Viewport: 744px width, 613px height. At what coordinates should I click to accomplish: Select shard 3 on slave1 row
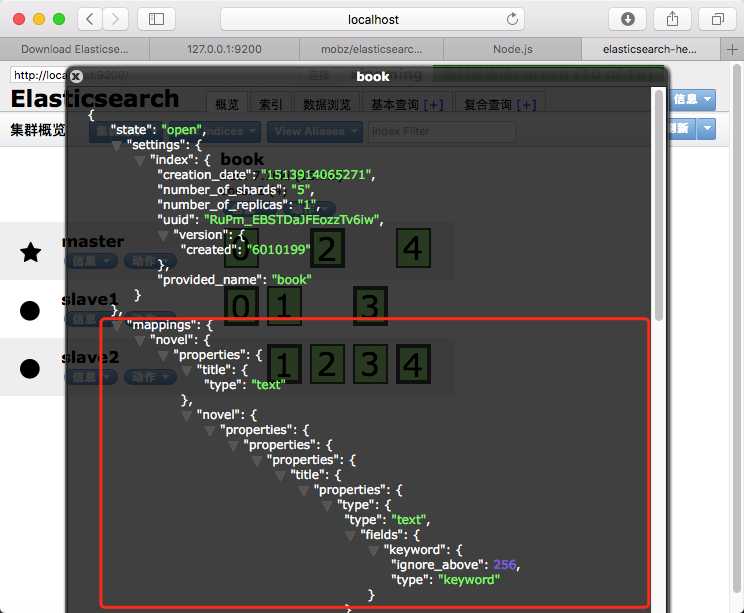(x=370, y=306)
